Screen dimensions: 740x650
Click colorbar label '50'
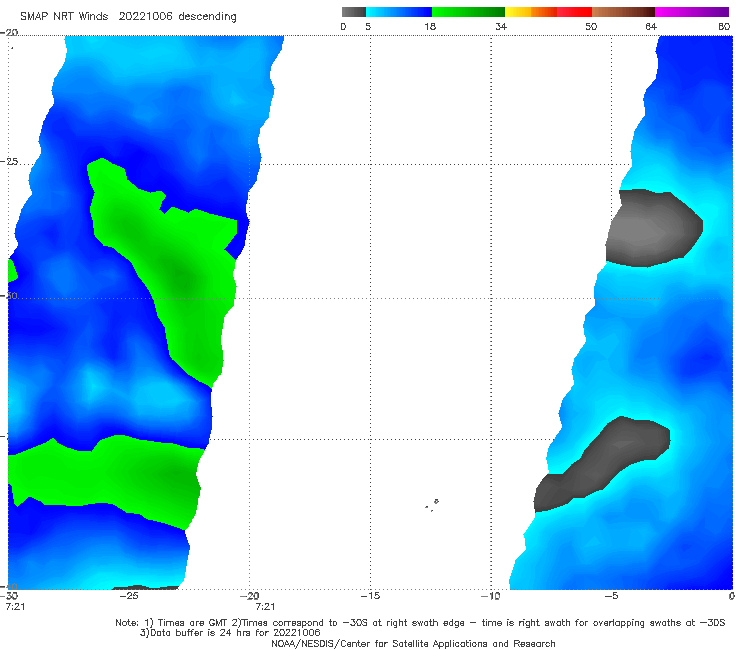coord(591,26)
